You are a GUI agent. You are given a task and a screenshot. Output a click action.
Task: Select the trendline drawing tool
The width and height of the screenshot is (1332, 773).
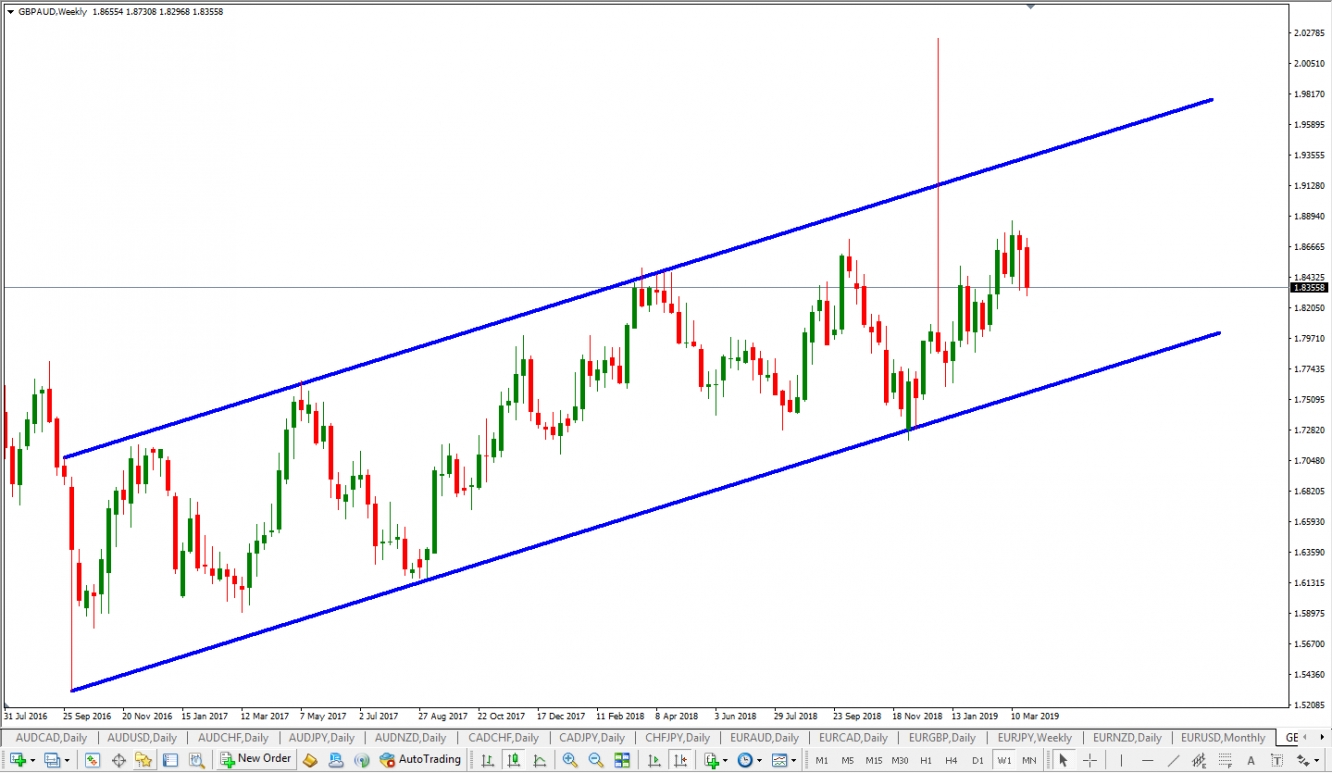point(1173,760)
